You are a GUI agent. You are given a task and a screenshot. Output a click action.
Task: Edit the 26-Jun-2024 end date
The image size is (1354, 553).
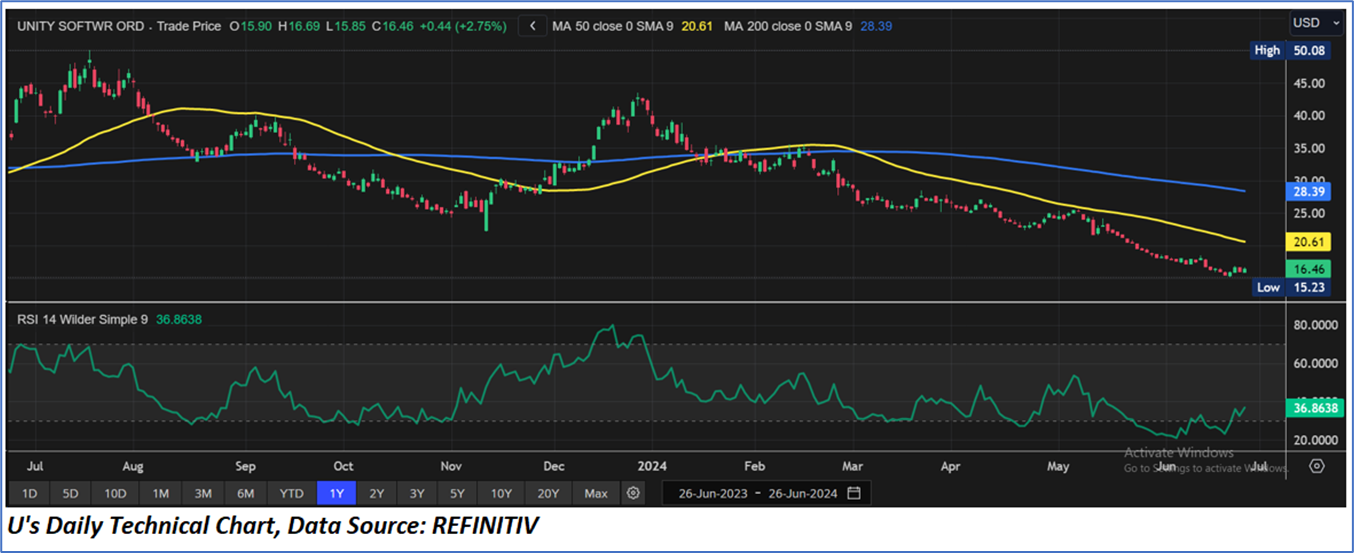pyautogui.click(x=801, y=493)
